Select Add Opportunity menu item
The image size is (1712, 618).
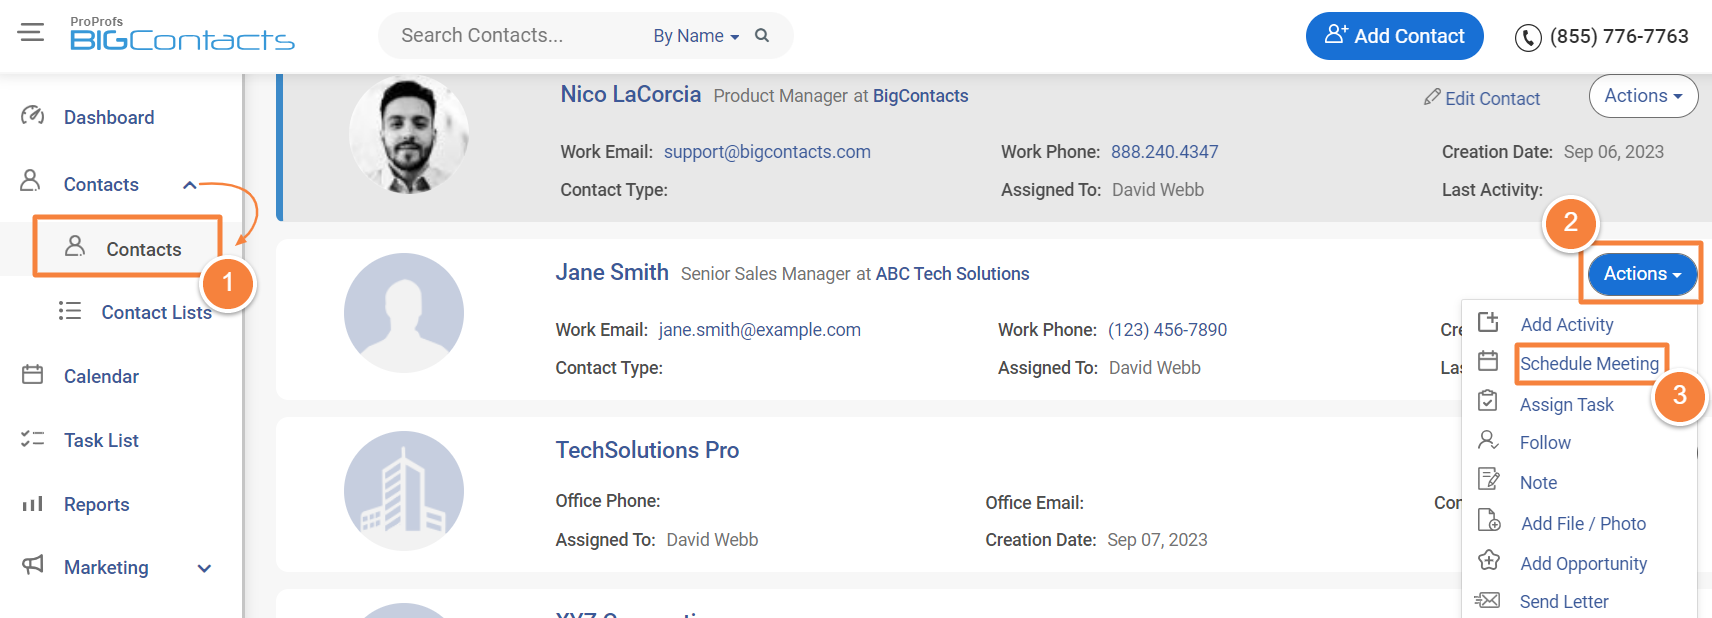pyautogui.click(x=1583, y=563)
